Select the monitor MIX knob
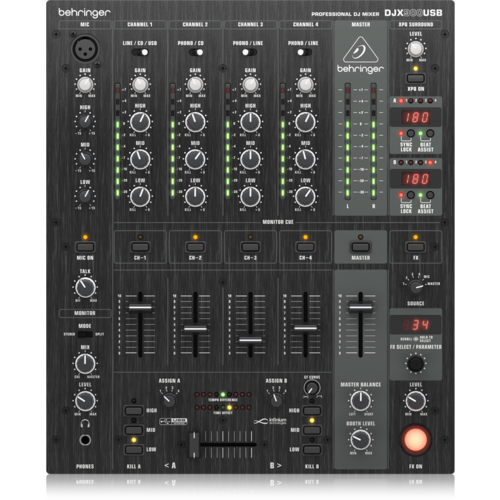 [85, 364]
